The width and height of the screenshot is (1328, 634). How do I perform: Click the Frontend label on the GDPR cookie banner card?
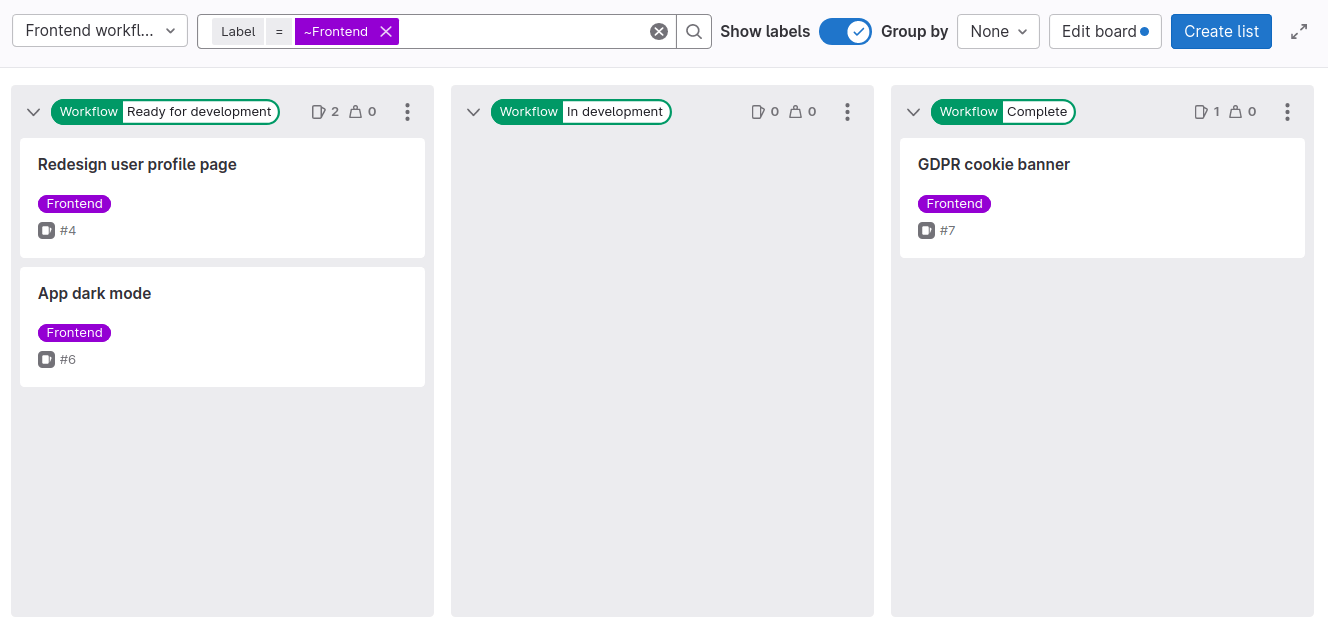pos(954,203)
